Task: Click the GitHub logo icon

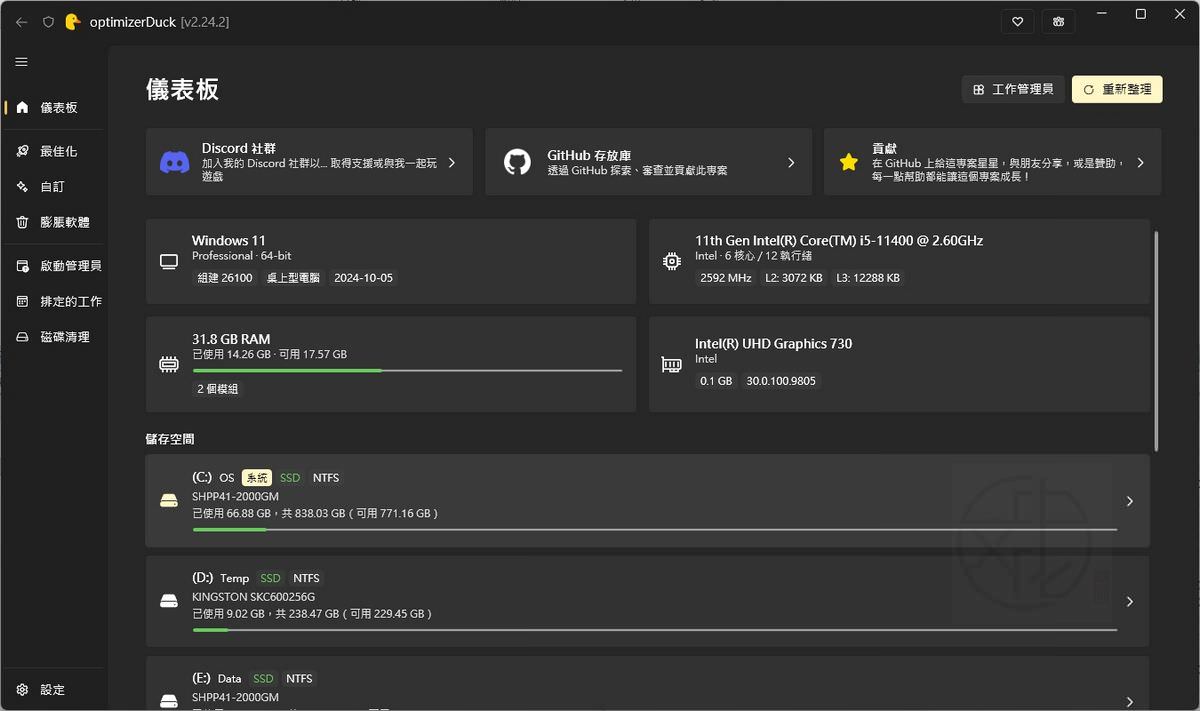Action: point(517,162)
